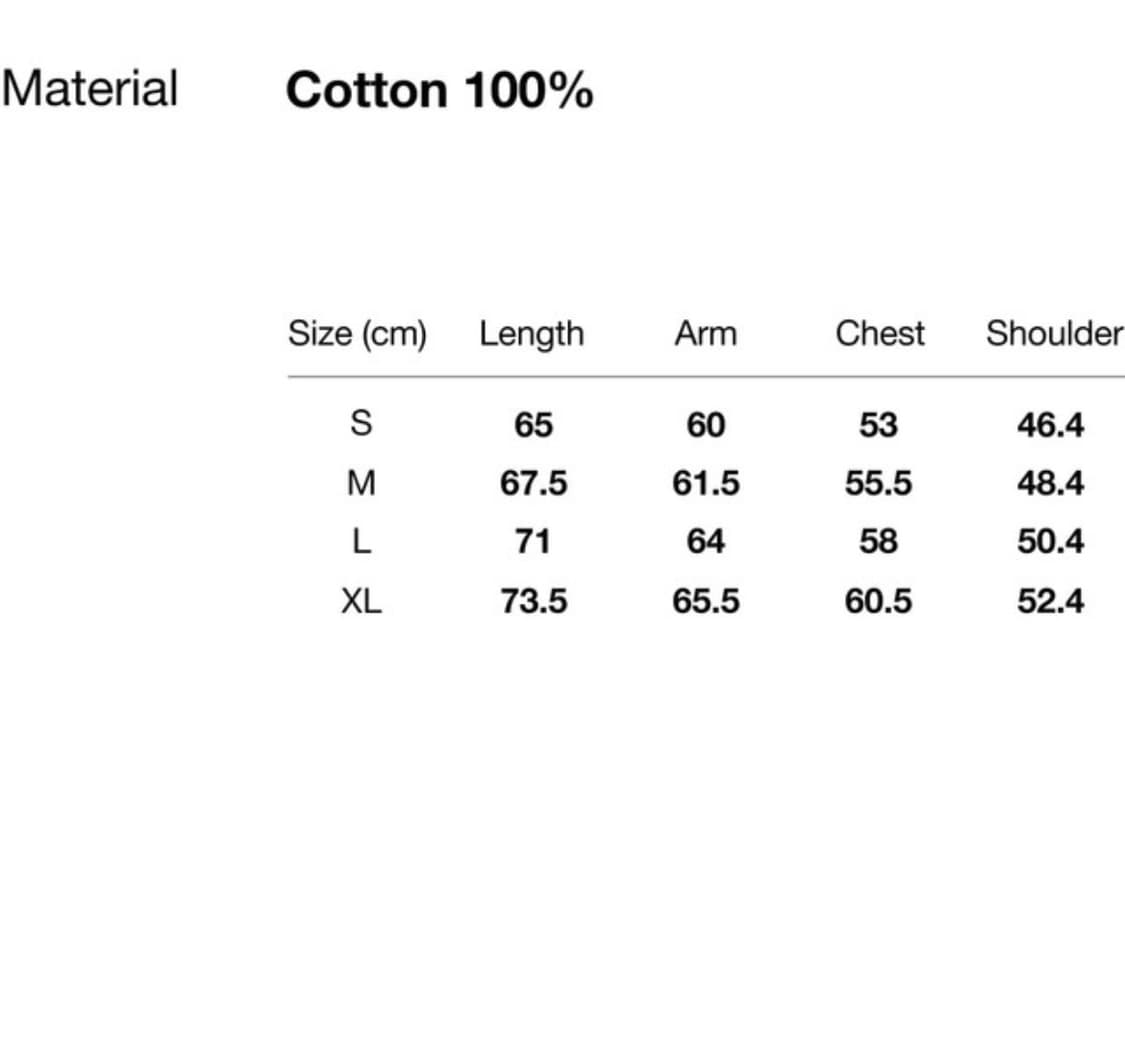
Task: Click the 73.5 length value for XL
Action: tap(533, 602)
